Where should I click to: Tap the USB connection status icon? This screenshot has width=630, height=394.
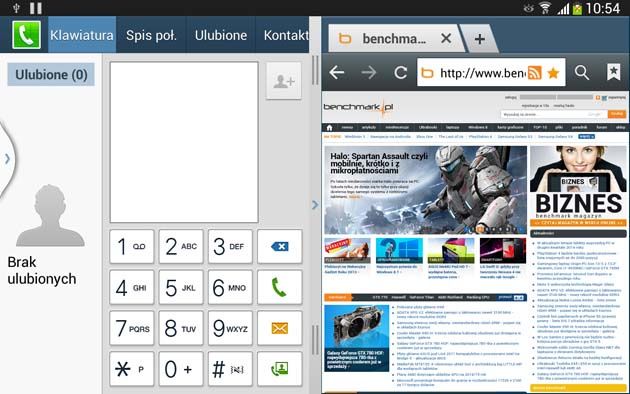pos(16,8)
